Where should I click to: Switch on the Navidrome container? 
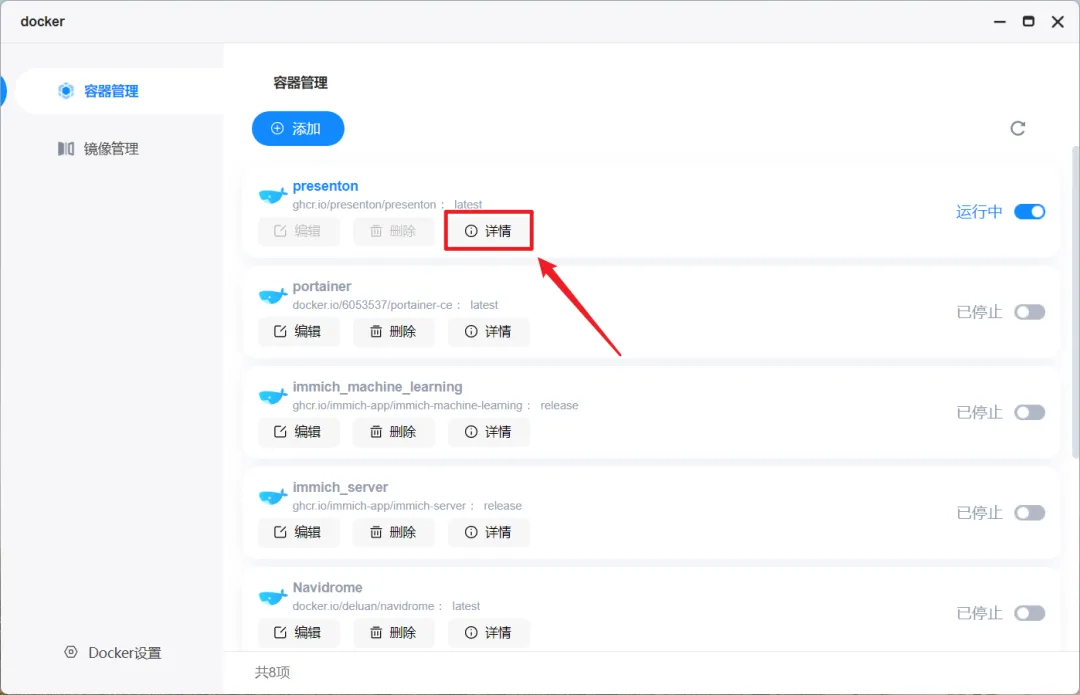(1029, 613)
